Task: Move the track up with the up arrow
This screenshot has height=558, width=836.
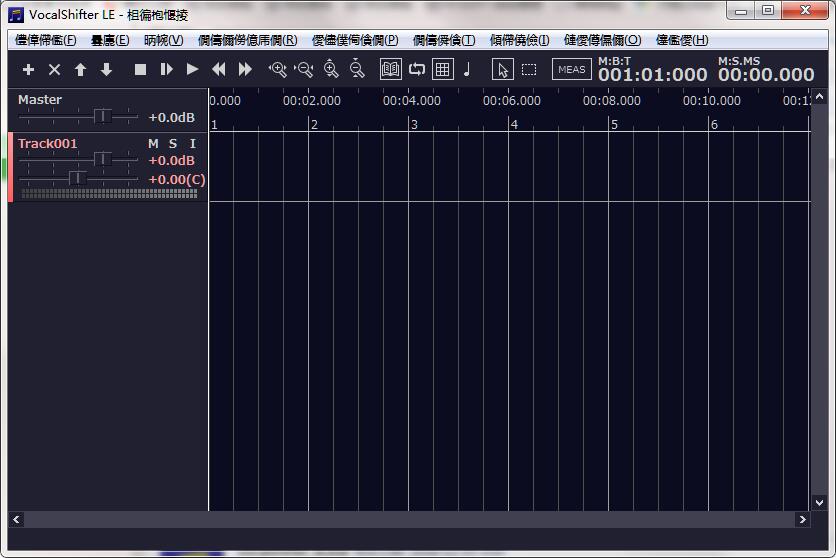Action: (x=80, y=70)
